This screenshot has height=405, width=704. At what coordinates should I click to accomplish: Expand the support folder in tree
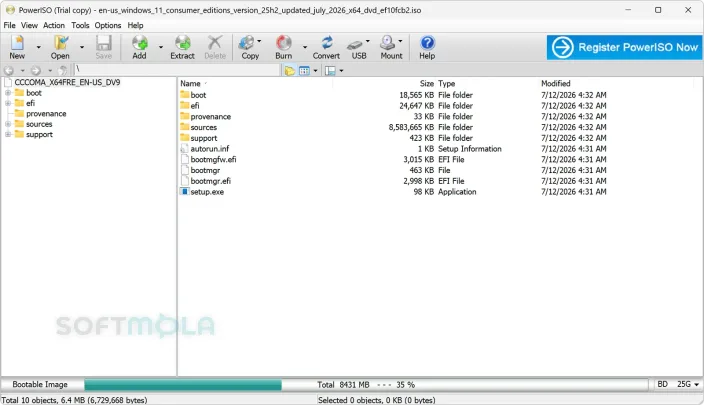(8, 134)
